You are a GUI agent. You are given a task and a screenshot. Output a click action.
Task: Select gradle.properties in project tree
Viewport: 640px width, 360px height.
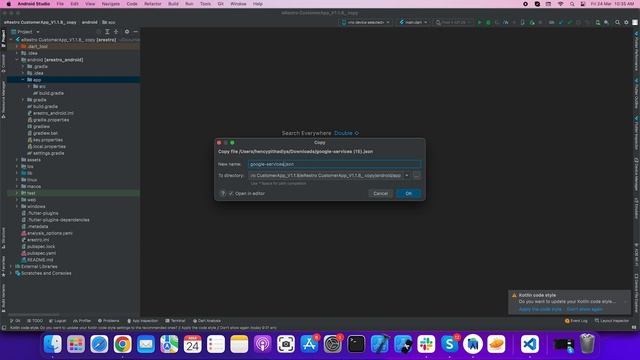click(x=48, y=120)
